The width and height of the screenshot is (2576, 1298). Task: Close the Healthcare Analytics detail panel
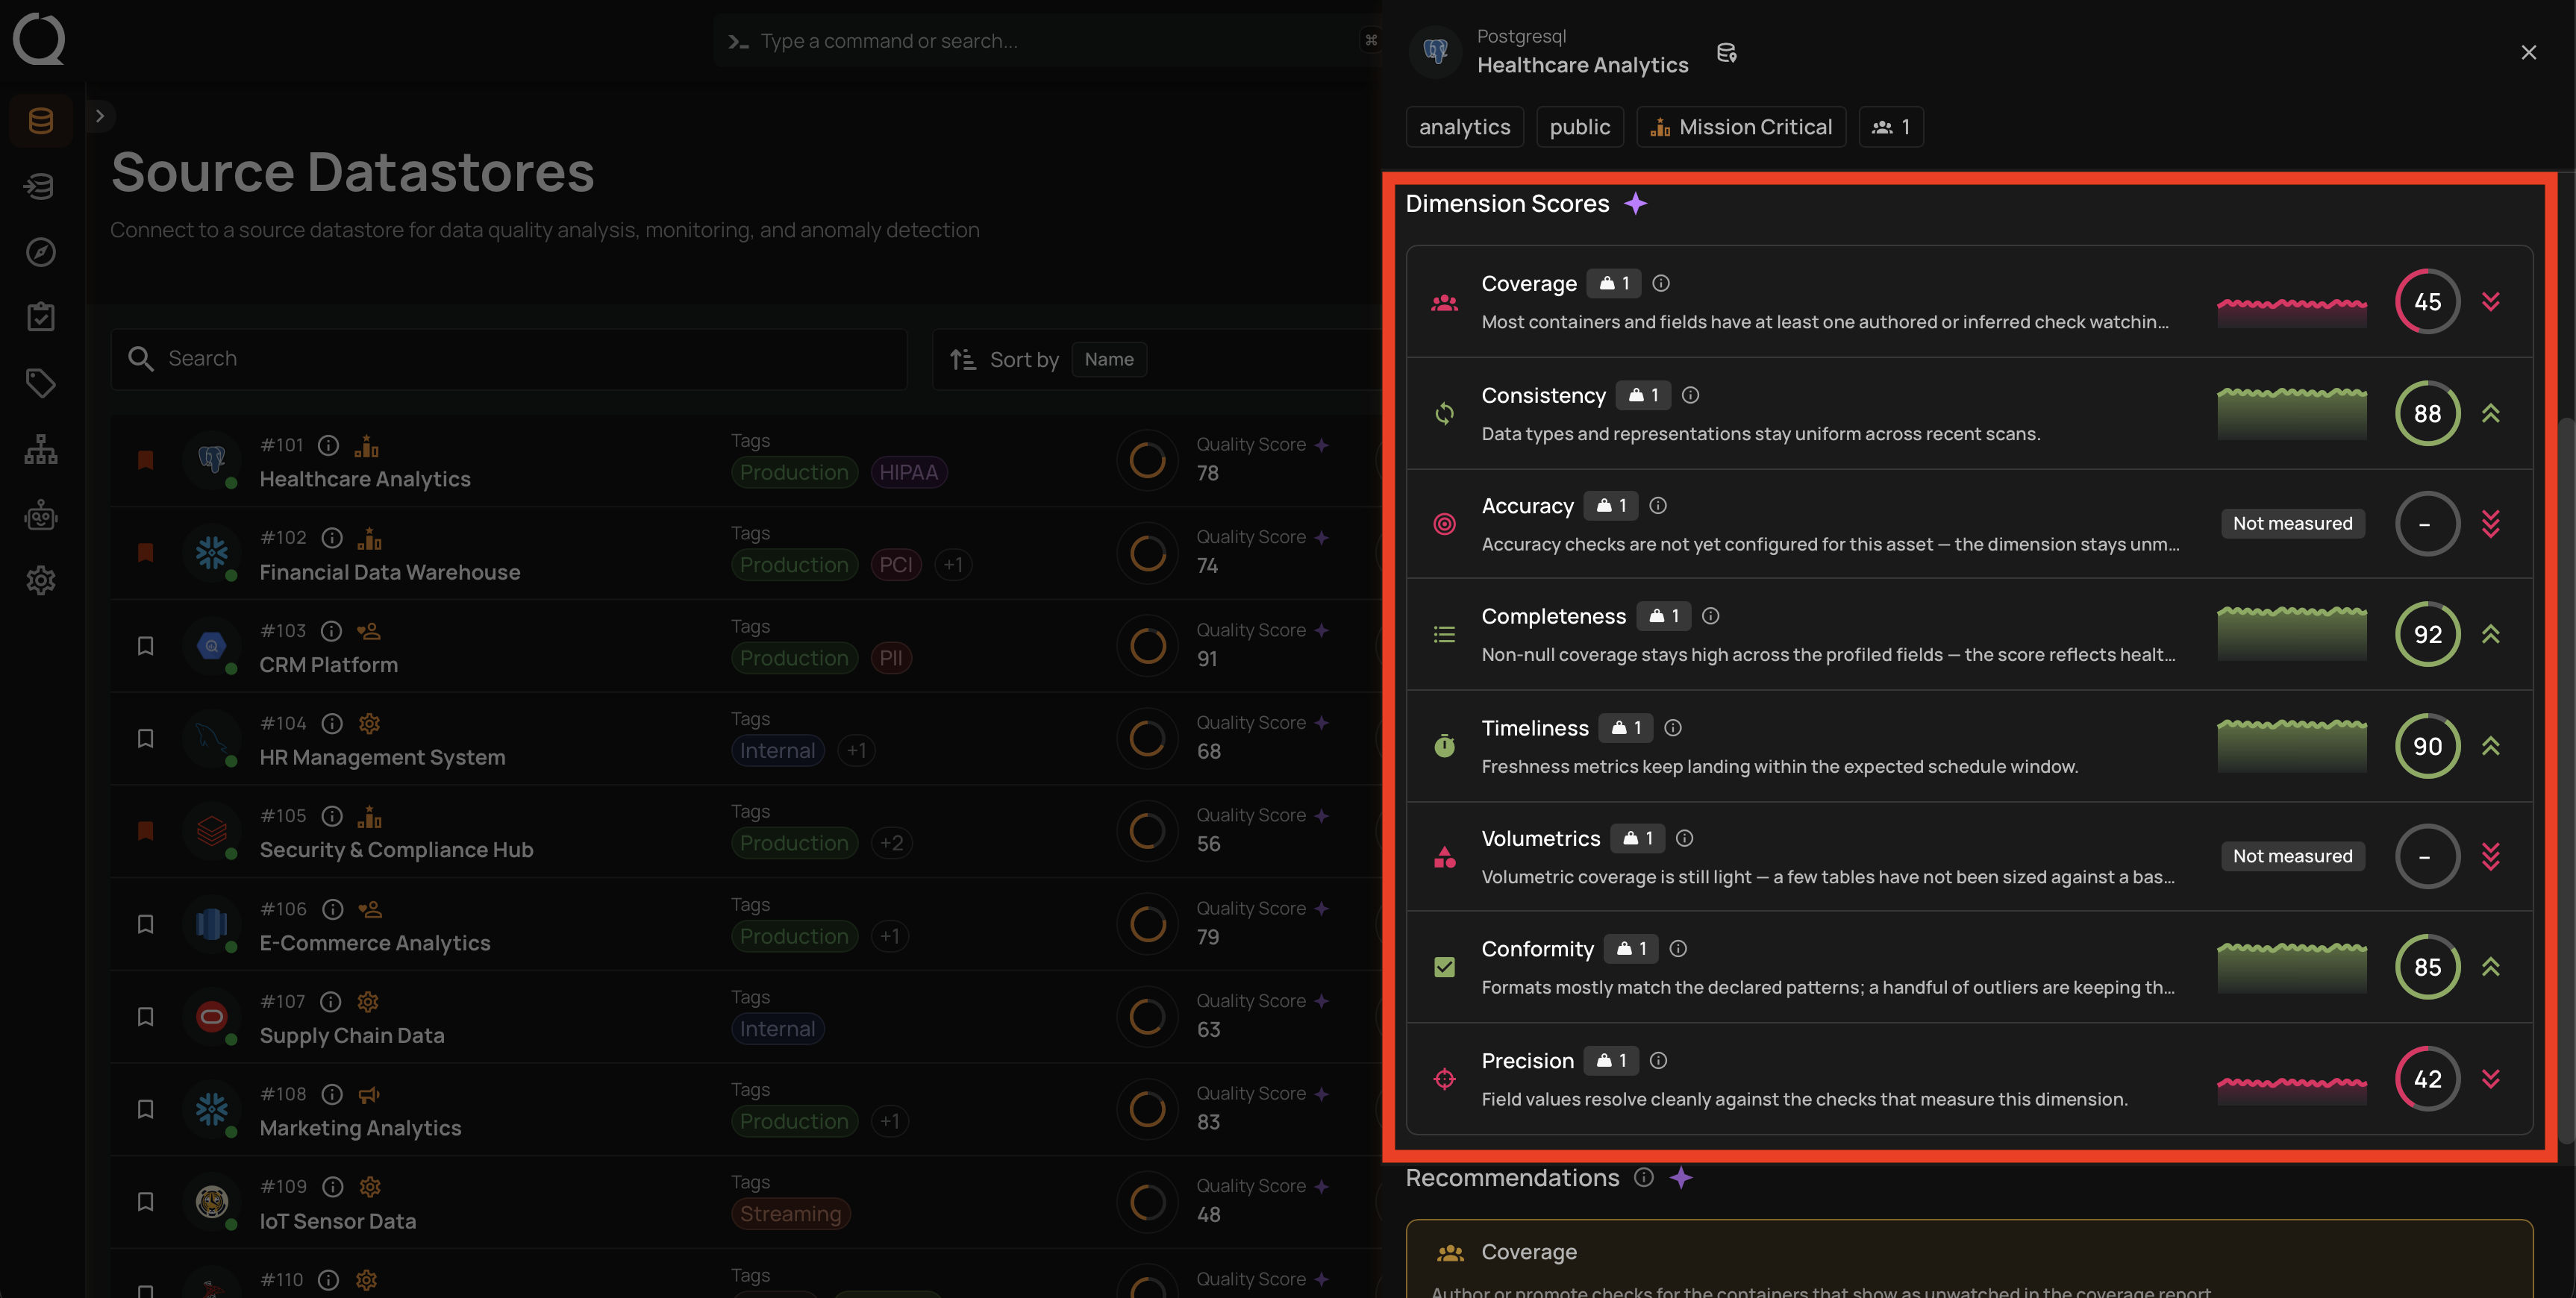(x=2528, y=53)
